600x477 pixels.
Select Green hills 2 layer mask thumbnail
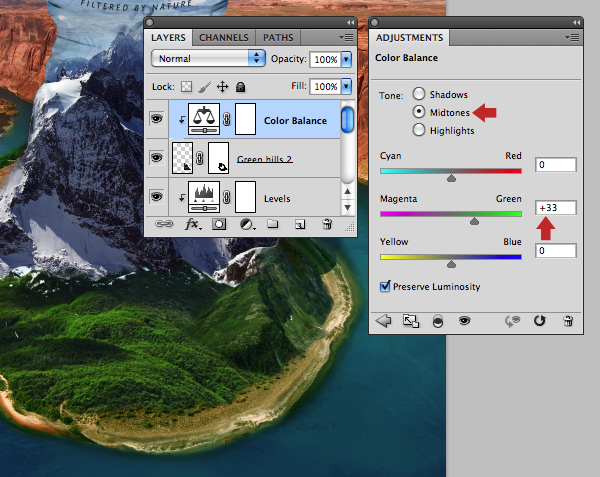tap(218, 158)
